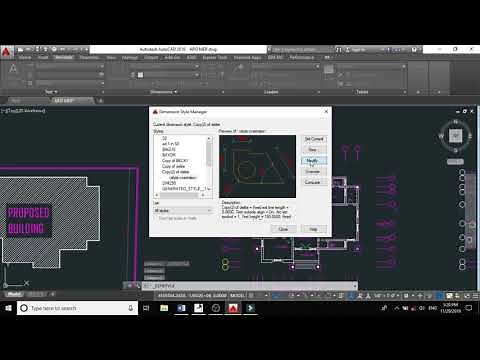This screenshot has width=480, height=360.
Task: Open File Explorer from the taskbar
Action: pyautogui.click(x=164, y=308)
